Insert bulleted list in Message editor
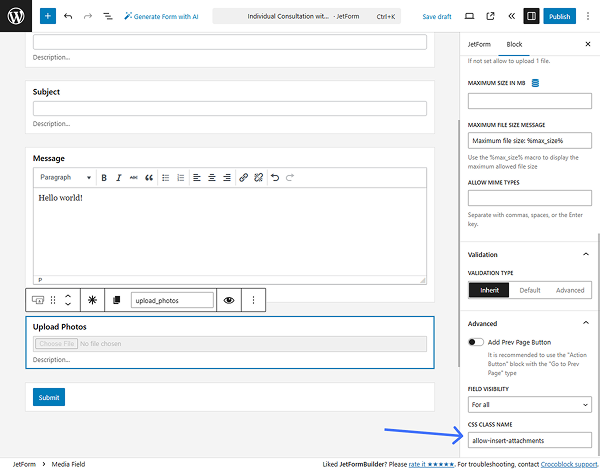 tap(166, 178)
